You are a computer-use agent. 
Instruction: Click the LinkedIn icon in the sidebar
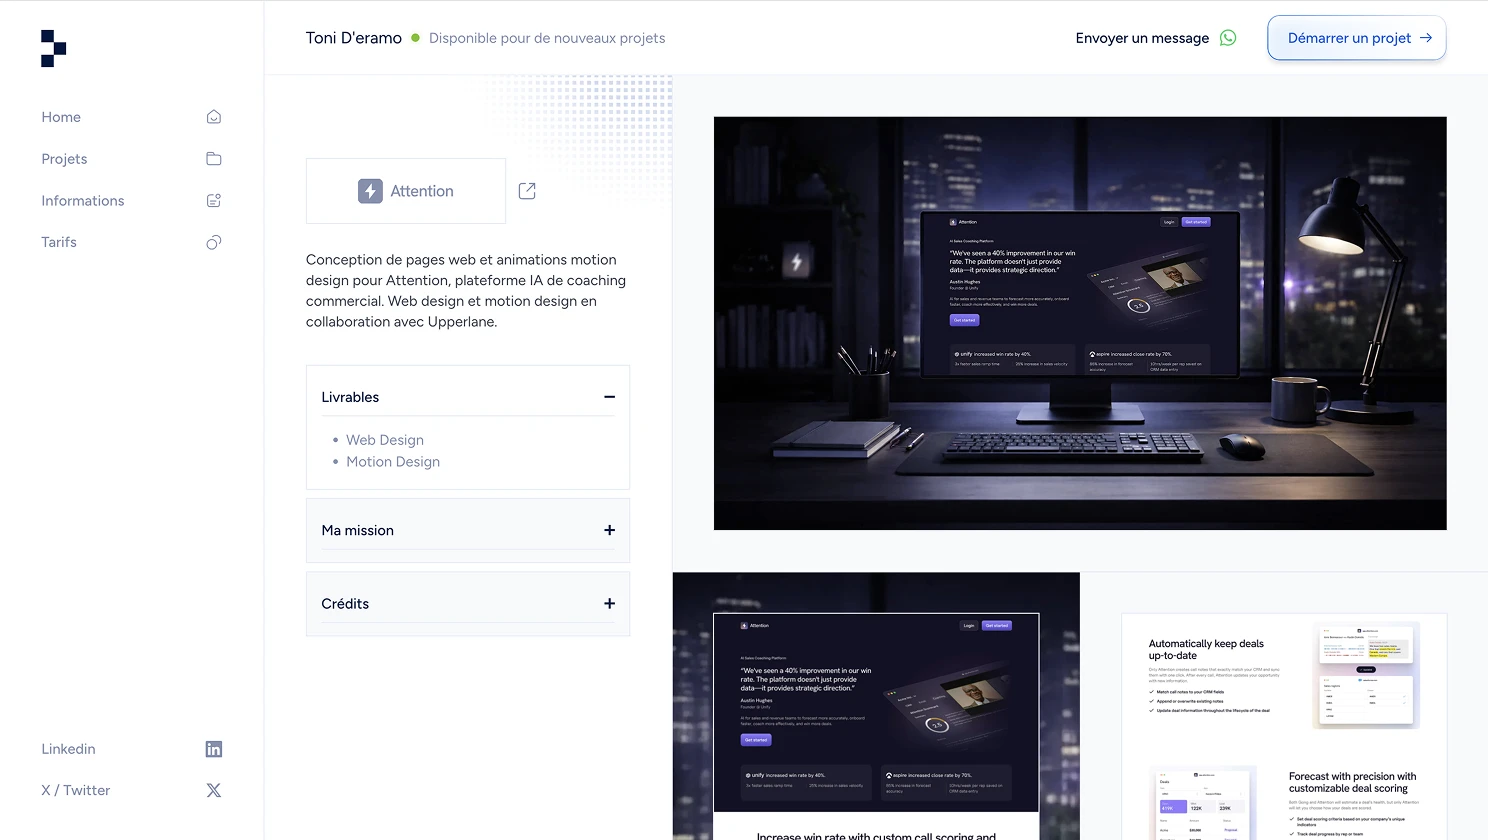tap(213, 748)
